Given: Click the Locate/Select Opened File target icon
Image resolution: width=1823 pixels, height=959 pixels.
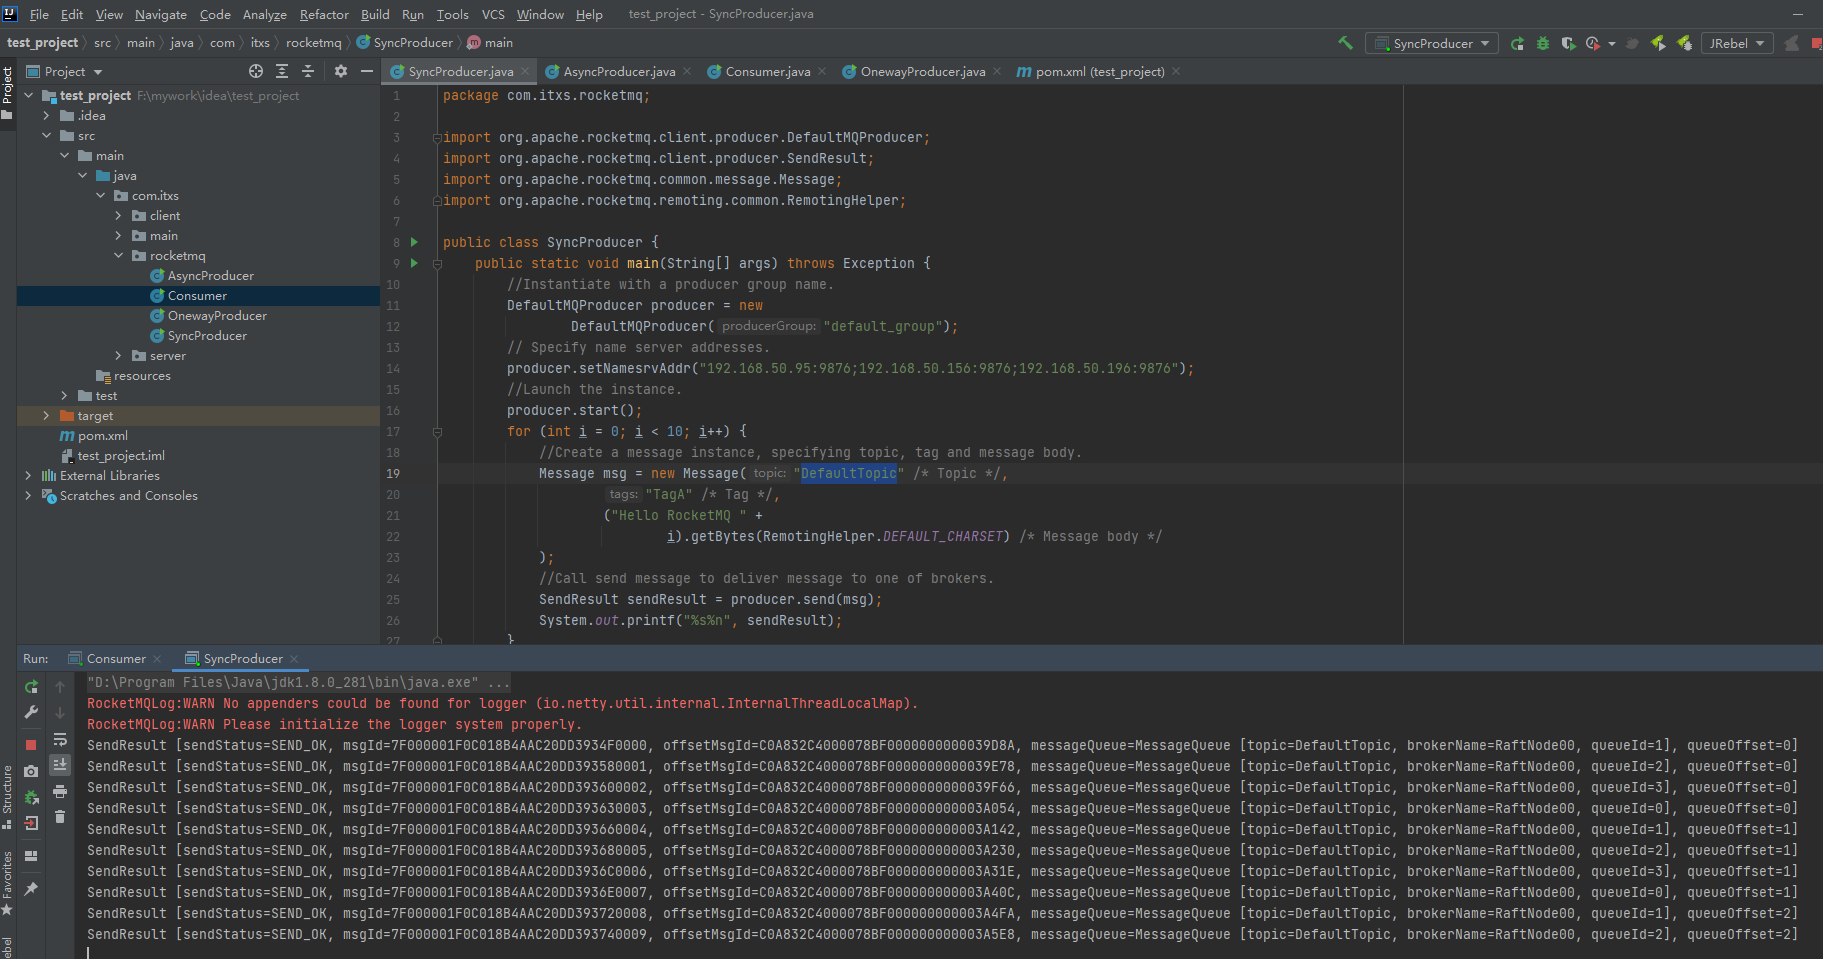Looking at the screenshot, I should (x=256, y=71).
